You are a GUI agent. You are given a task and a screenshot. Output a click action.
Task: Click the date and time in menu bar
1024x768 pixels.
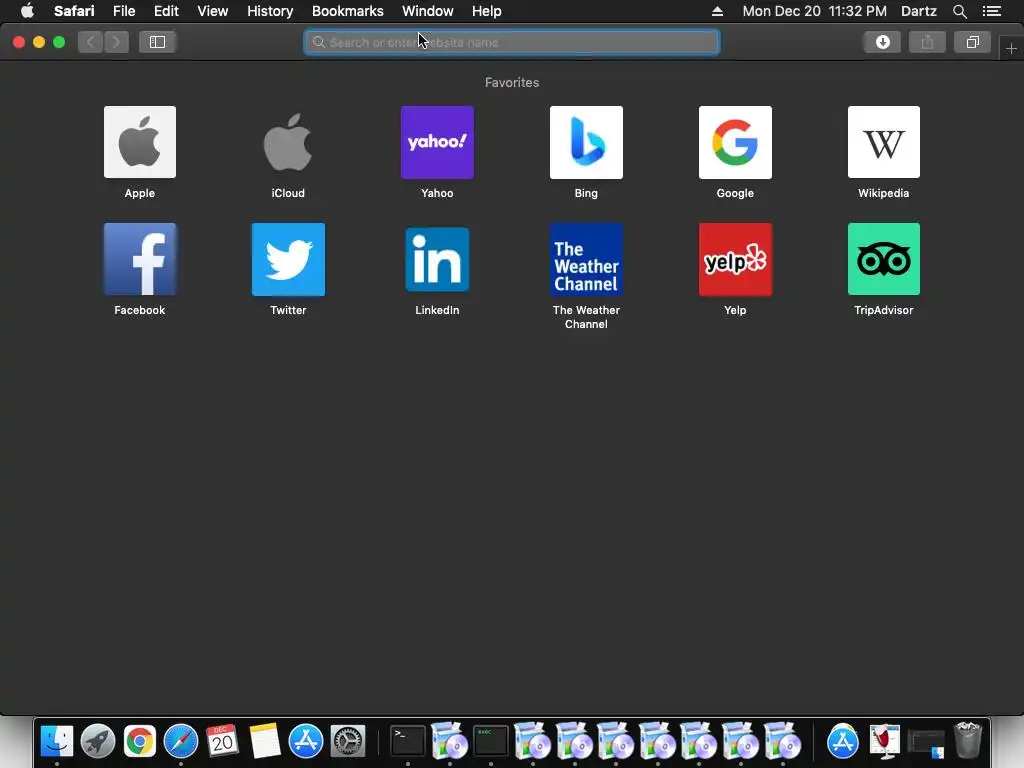click(814, 11)
